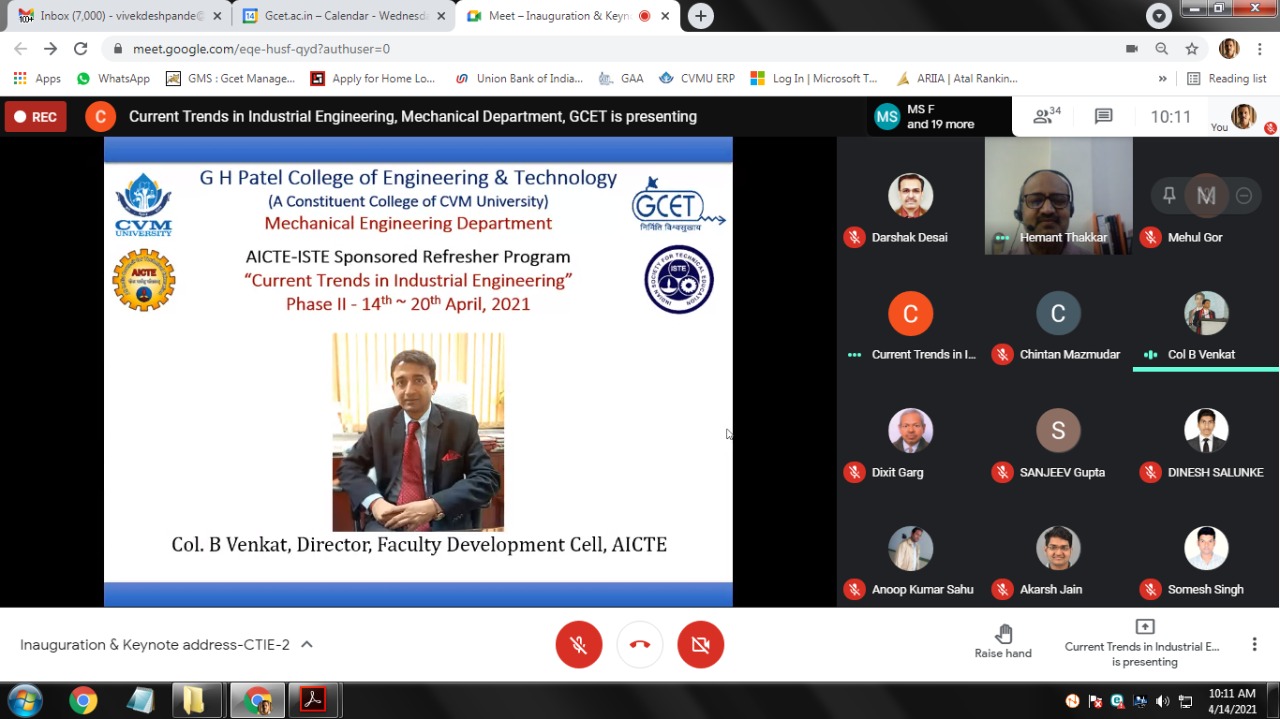Open the GAA bookmark

[x=621, y=78]
